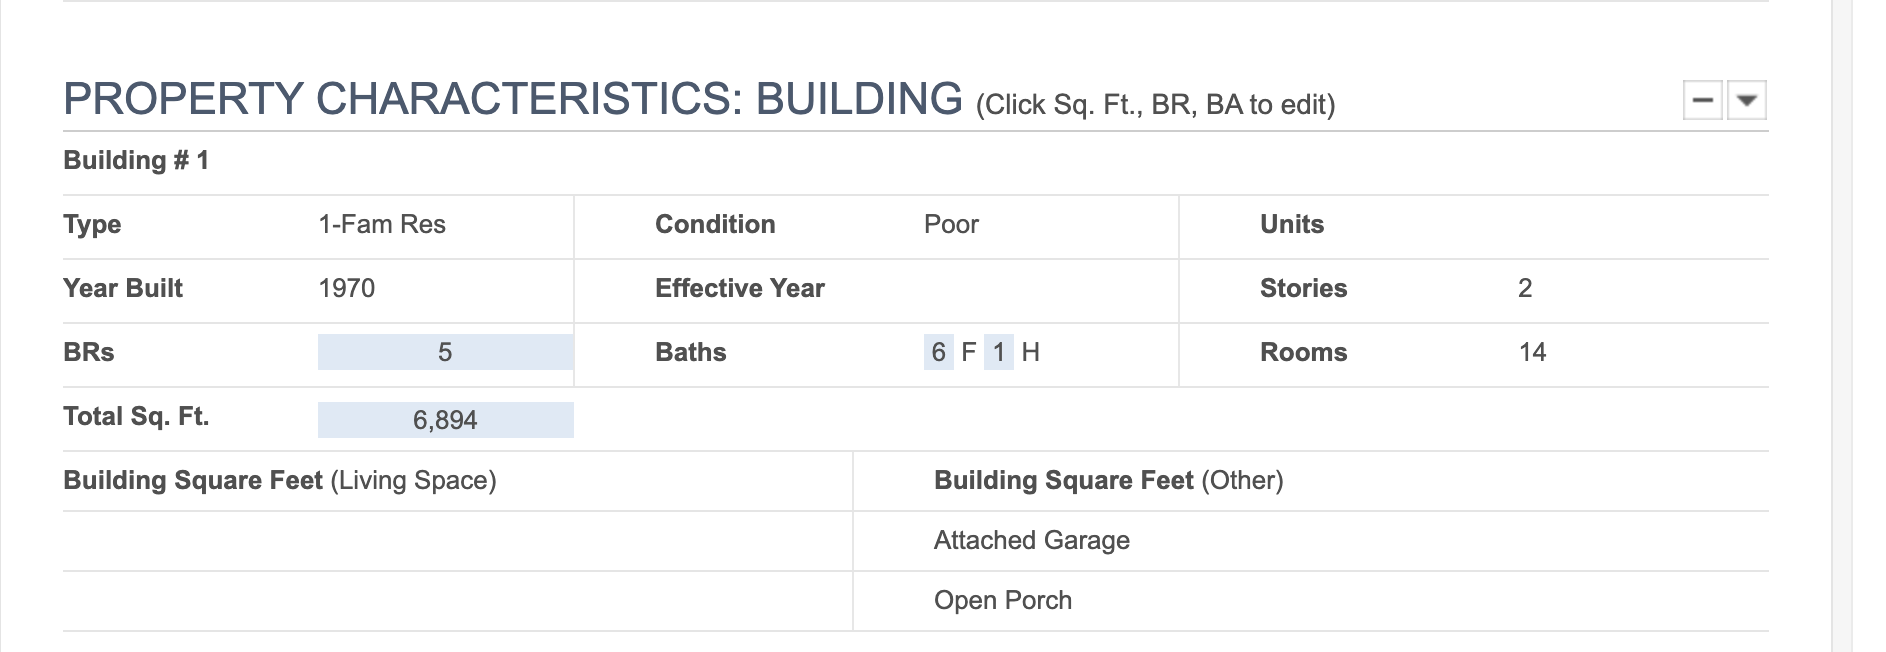Click the Stories value 2

1525,288
